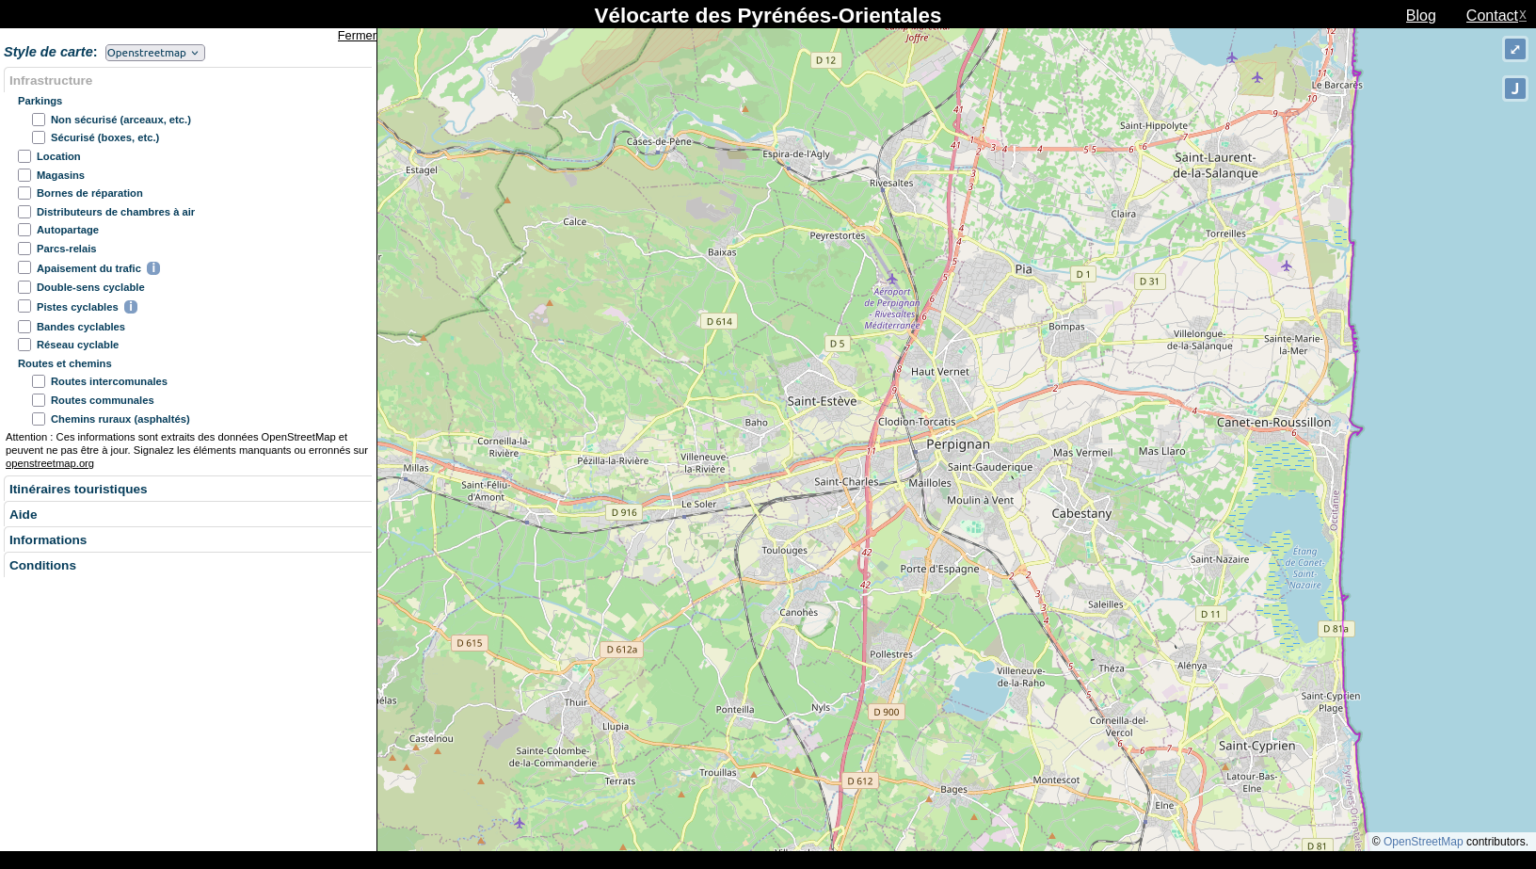Check the Bornes de réparation box
1536x869 pixels.
pos(25,193)
